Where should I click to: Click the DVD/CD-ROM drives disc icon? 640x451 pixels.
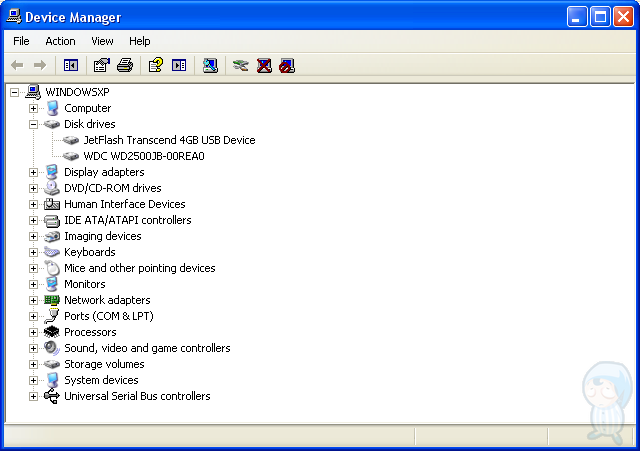coord(52,188)
